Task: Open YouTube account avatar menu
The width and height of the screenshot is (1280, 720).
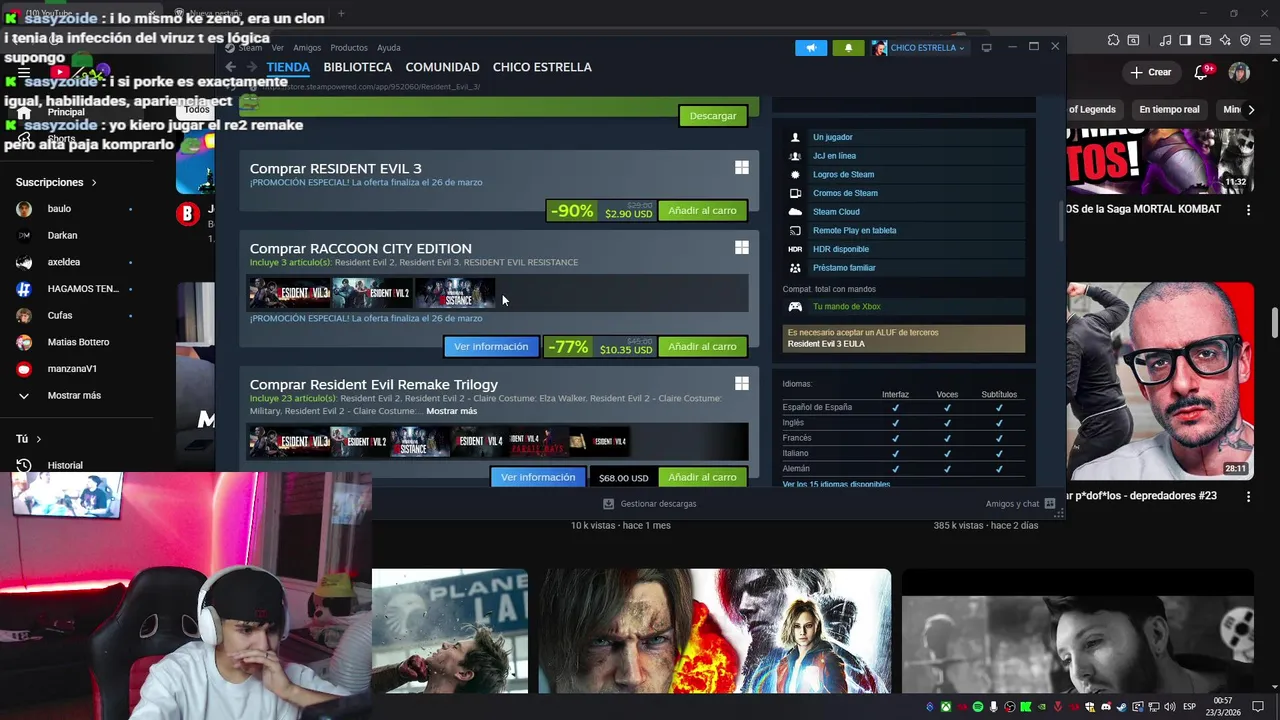Action: [1239, 72]
